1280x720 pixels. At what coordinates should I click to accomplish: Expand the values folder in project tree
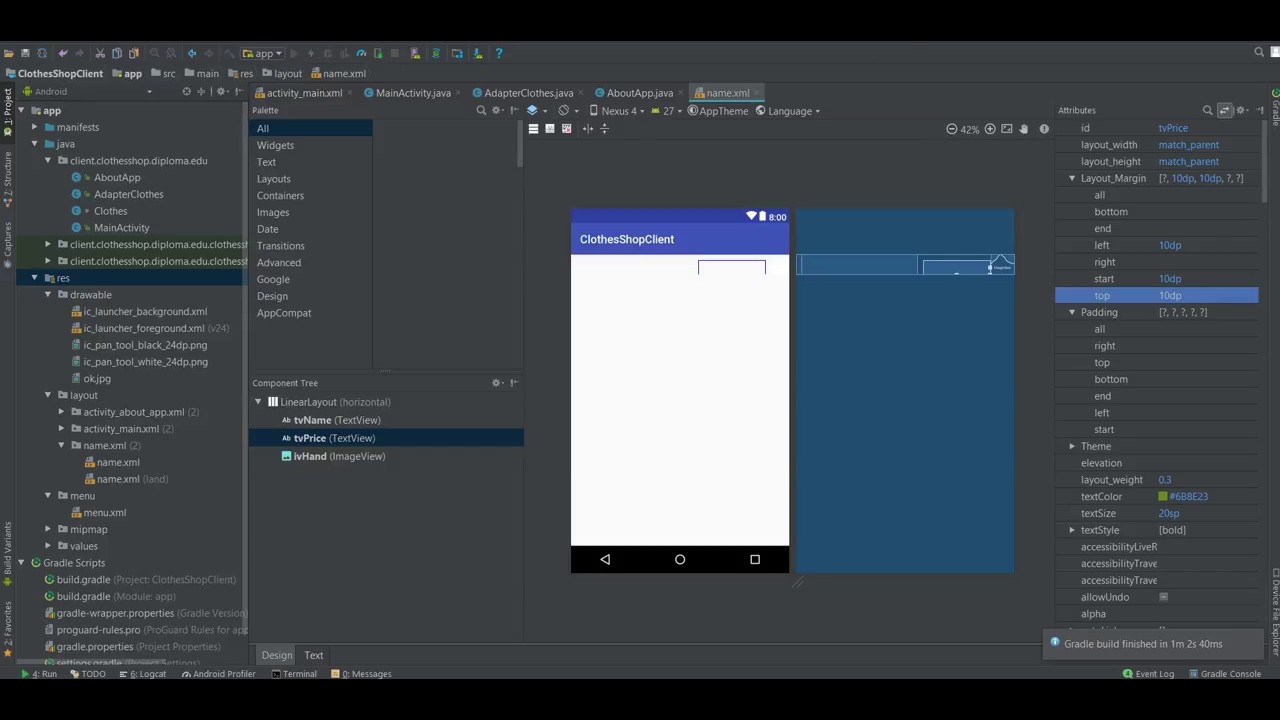tap(48, 546)
